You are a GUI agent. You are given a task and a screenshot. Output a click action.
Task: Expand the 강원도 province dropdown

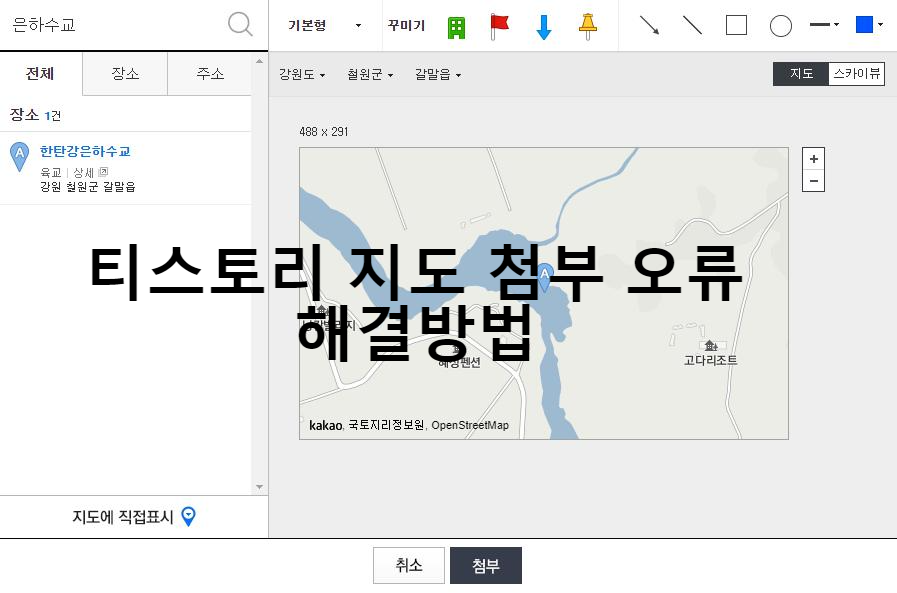pos(302,74)
